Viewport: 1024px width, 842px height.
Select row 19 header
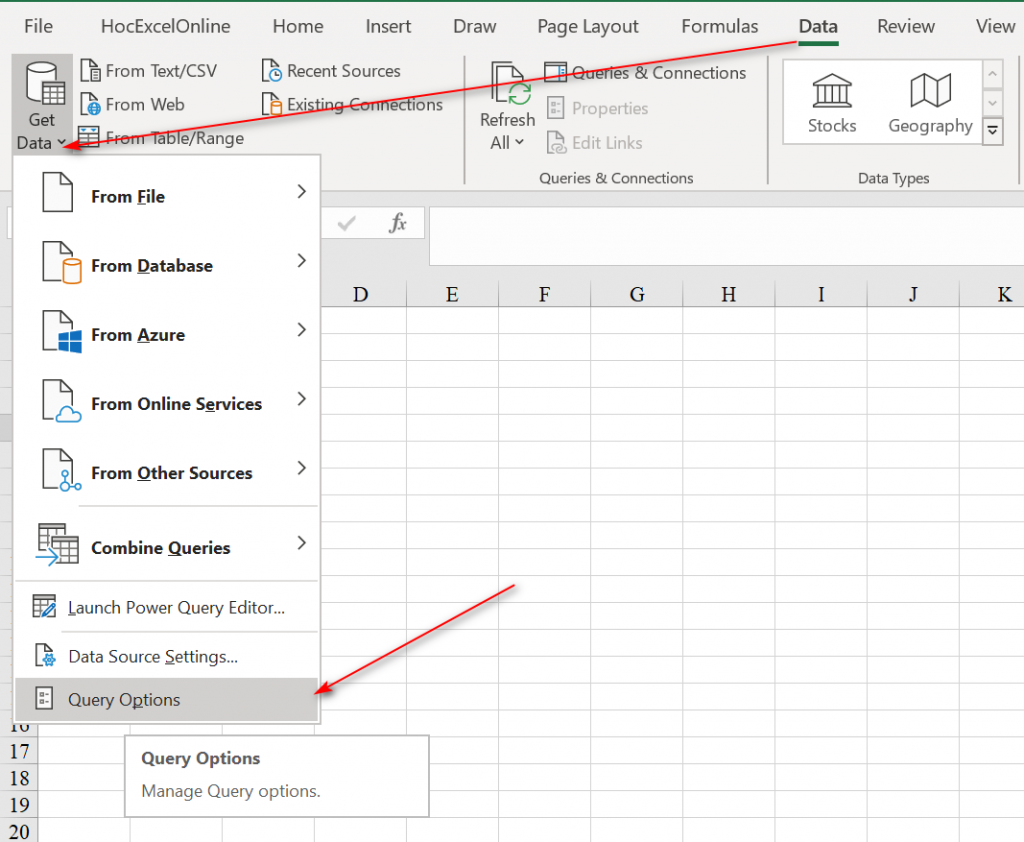pyautogui.click(x=19, y=805)
